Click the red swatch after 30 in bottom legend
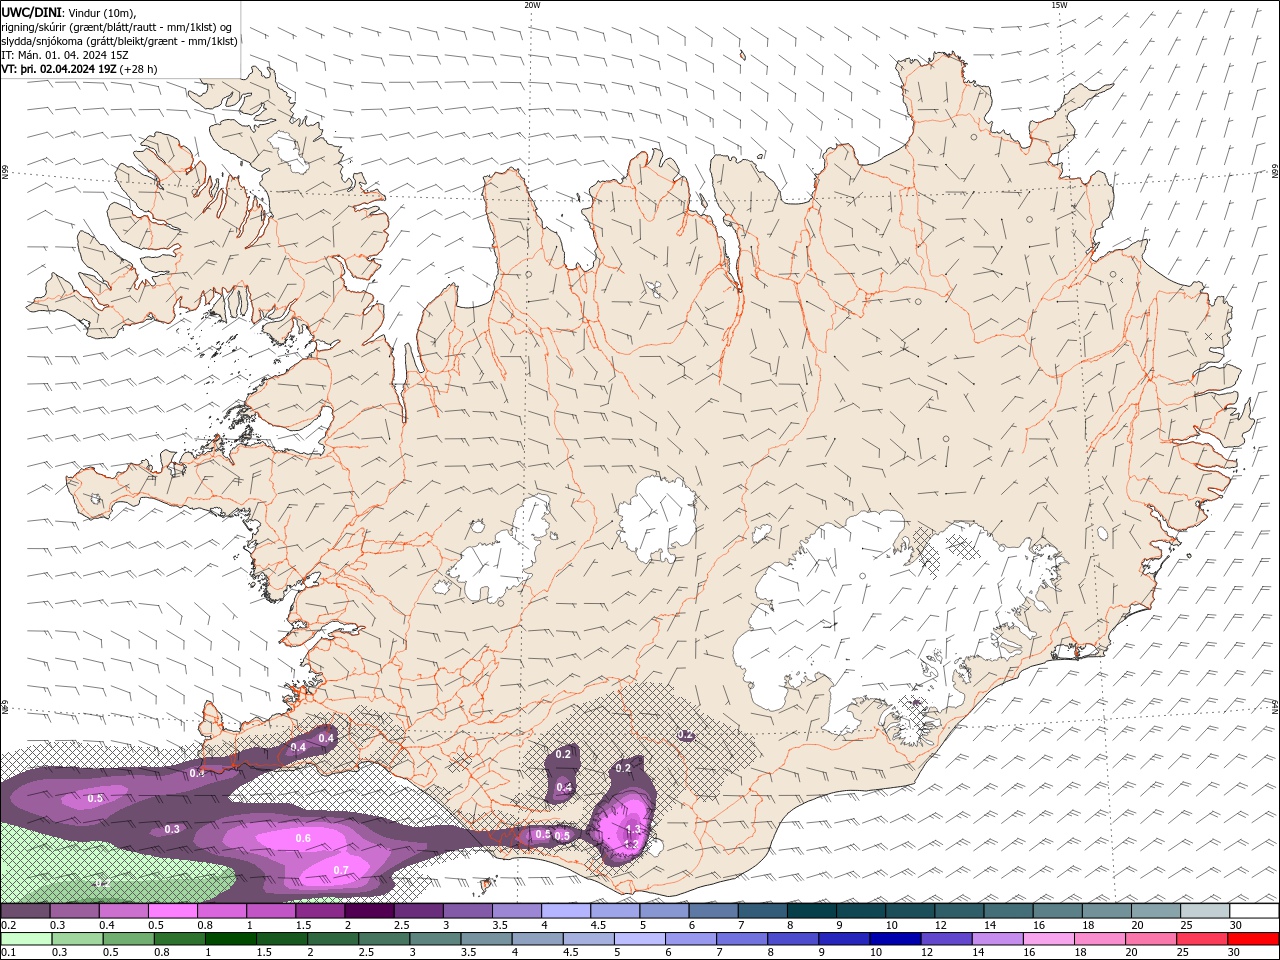The image size is (1280, 960). click(1254, 939)
